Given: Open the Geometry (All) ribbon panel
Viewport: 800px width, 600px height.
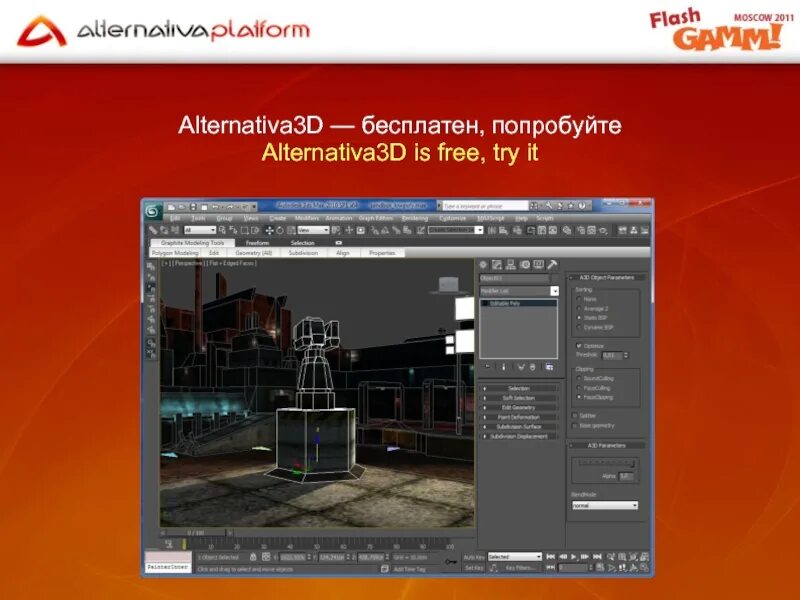Looking at the screenshot, I should (254, 253).
